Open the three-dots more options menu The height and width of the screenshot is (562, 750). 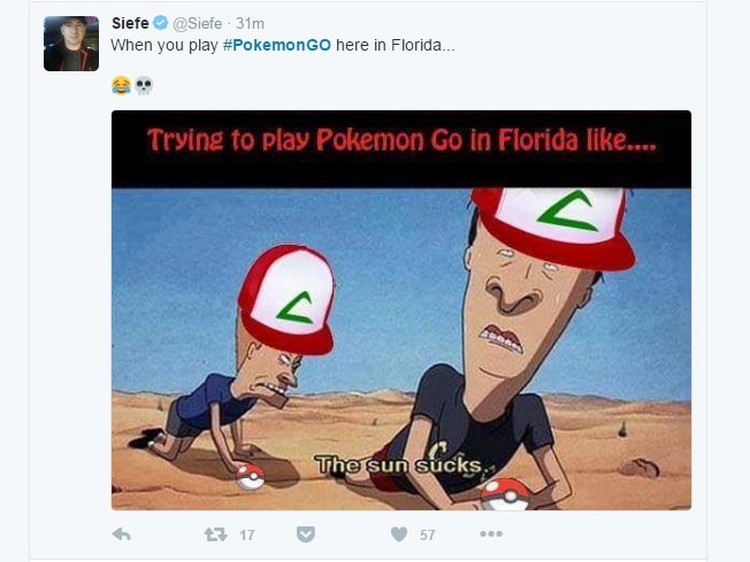coord(491,533)
